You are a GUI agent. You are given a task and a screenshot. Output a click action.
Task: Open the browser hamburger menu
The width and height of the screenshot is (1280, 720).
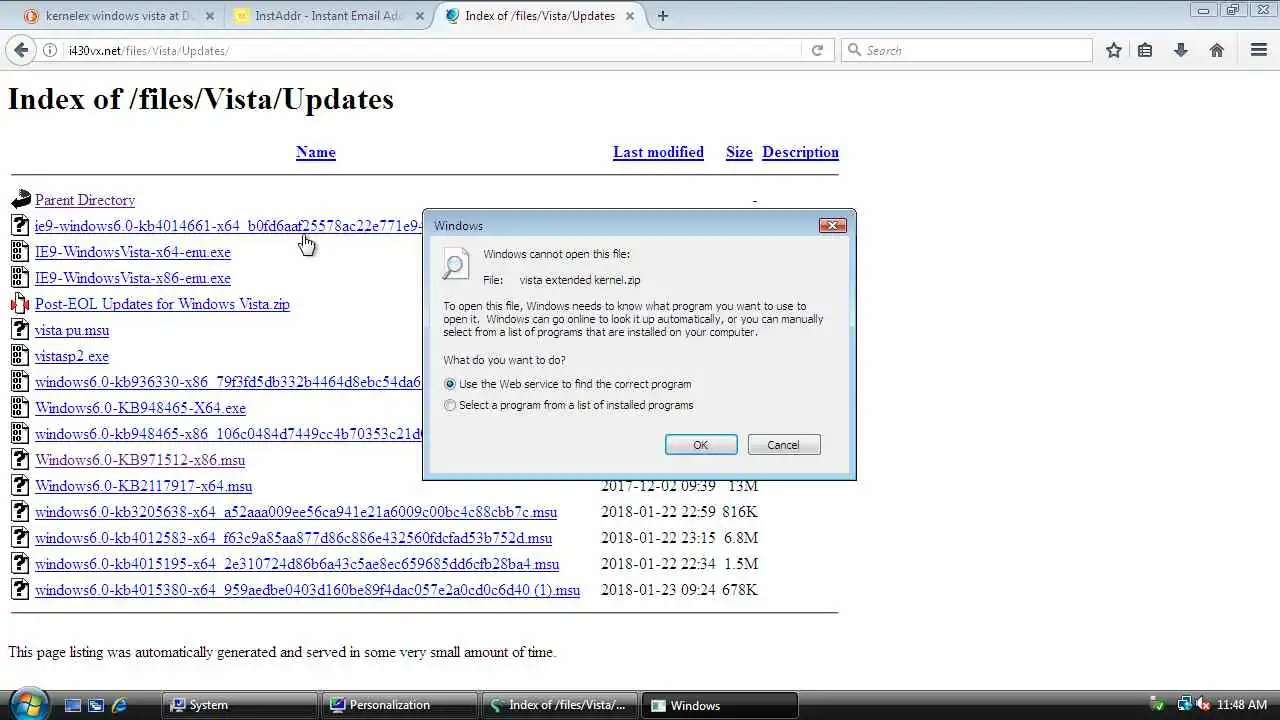click(1259, 50)
